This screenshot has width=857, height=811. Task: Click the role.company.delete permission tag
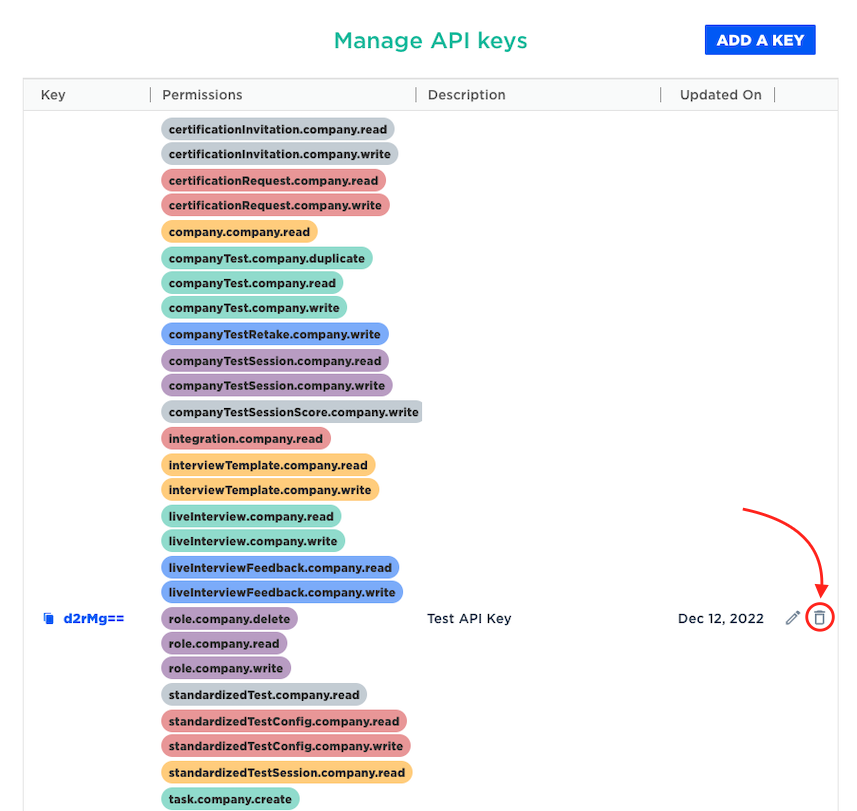click(x=229, y=619)
